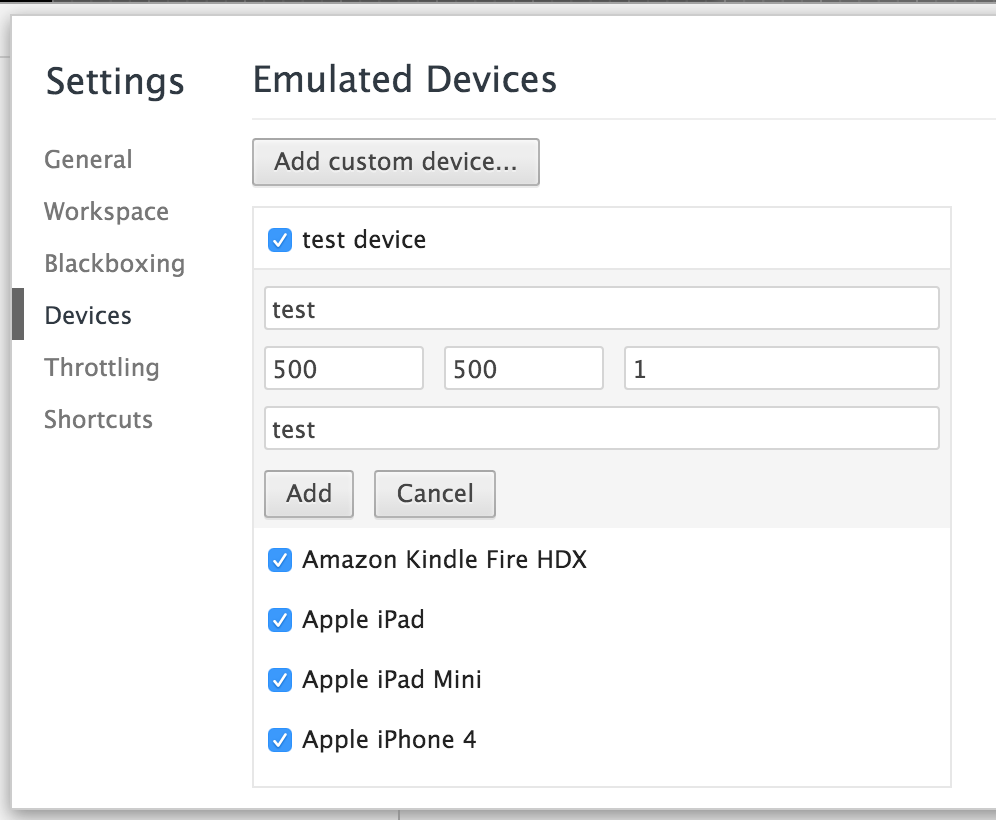
Task: Click the Amazon Kindle Fire HDX label text
Action: (x=444, y=560)
